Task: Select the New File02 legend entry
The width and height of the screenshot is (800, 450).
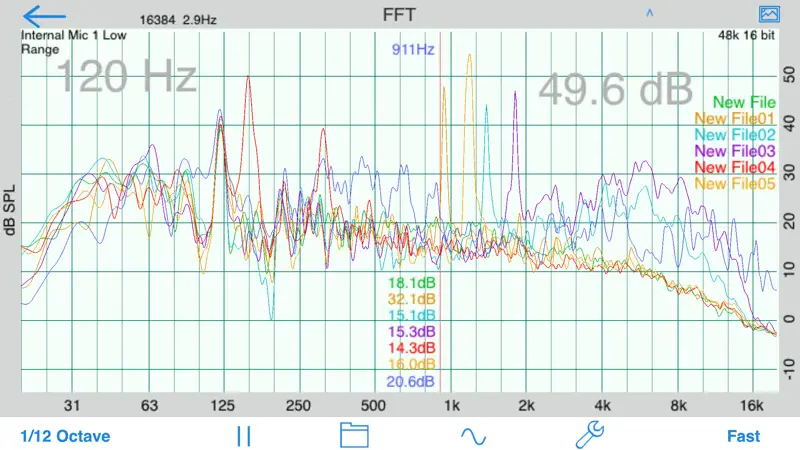Action: 735,135
